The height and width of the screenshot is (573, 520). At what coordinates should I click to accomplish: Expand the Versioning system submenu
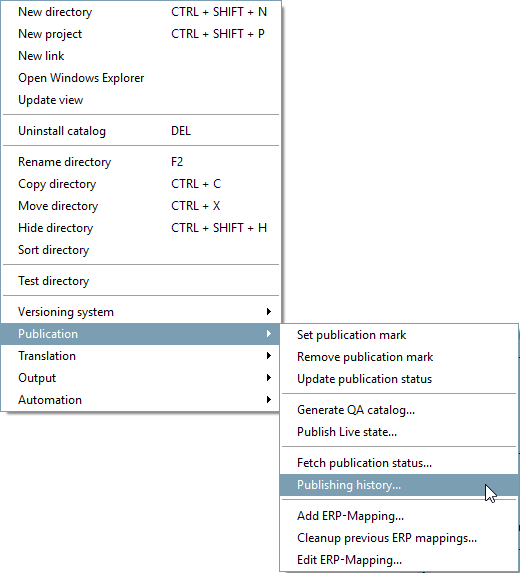click(x=141, y=312)
